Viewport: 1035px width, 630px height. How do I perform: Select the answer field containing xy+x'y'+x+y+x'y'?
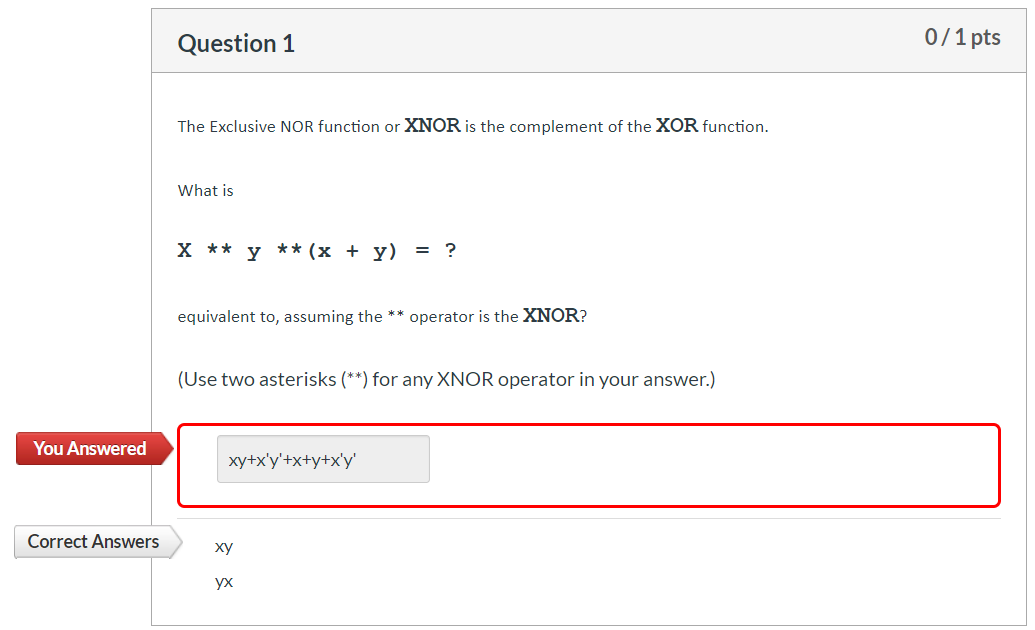coord(322,458)
